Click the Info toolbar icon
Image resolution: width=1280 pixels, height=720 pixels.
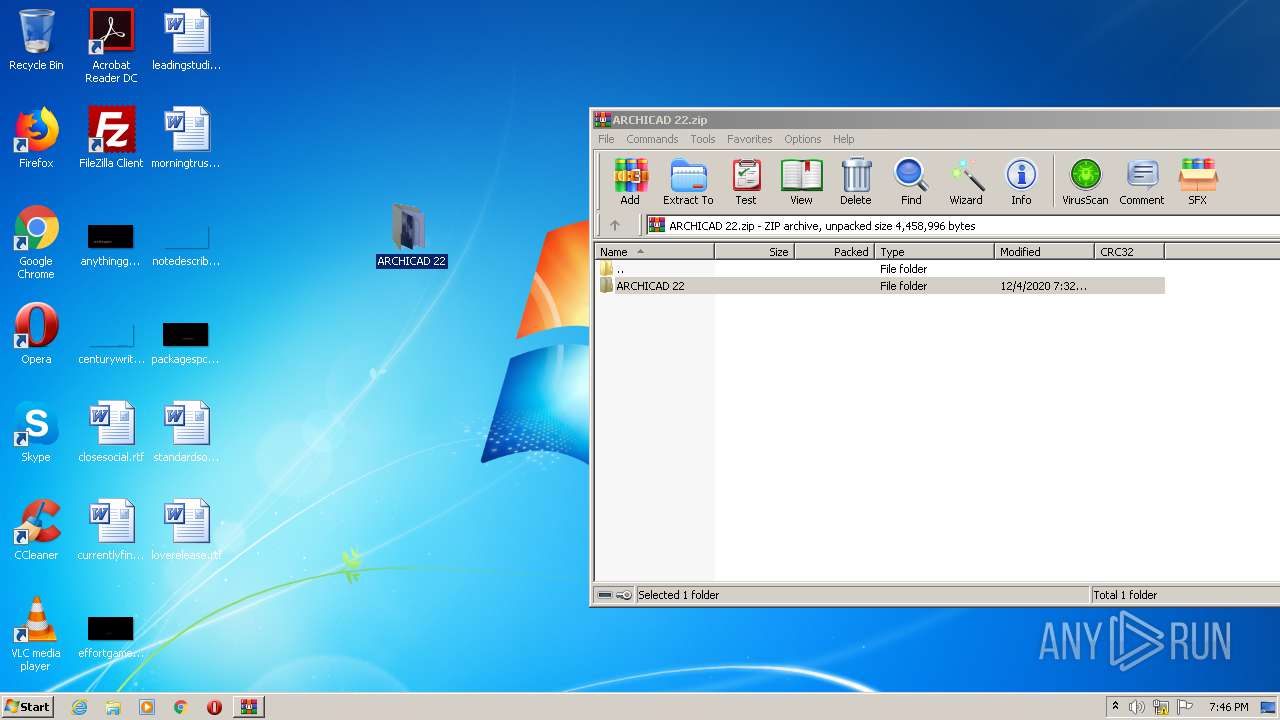(1021, 182)
